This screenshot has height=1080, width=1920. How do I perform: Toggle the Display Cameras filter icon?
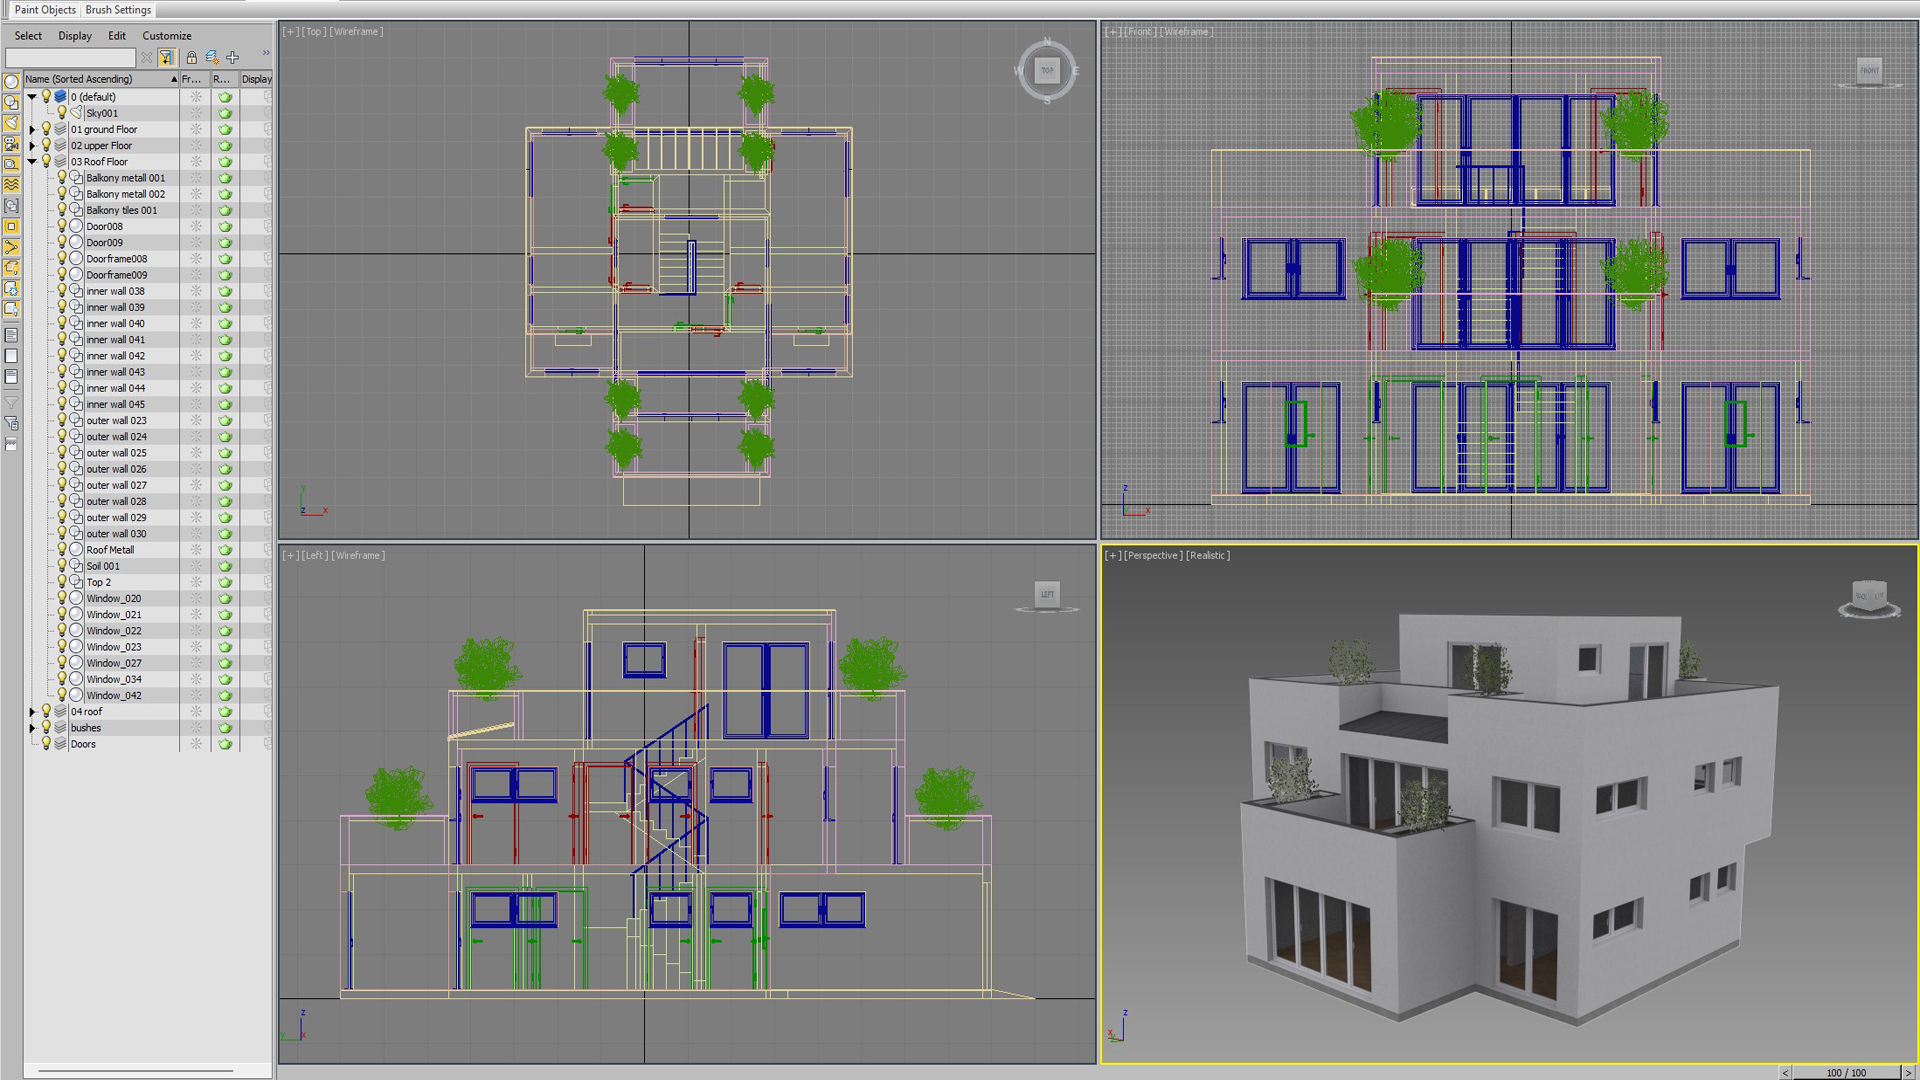[11, 144]
